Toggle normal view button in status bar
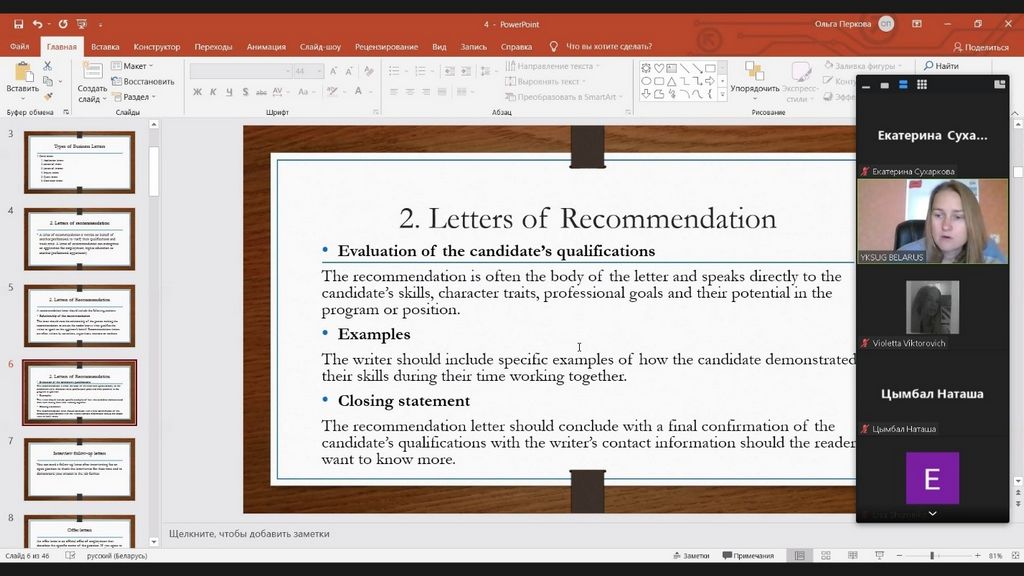This screenshot has width=1024, height=576. coord(799,556)
